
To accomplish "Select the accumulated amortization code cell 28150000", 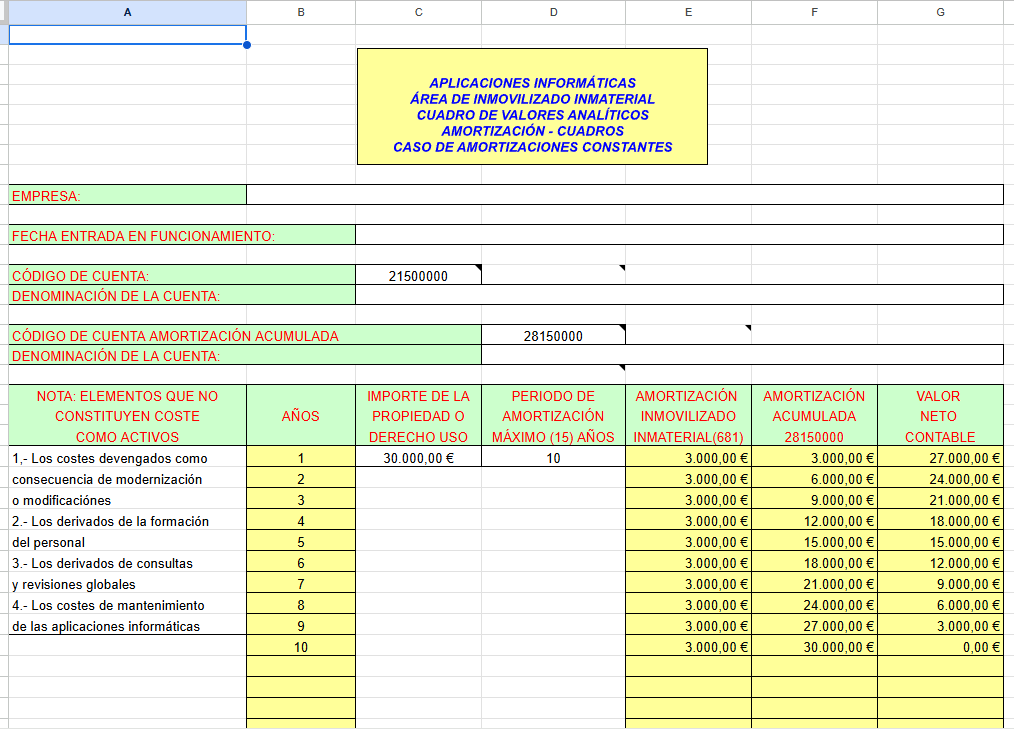I will coord(553,336).
